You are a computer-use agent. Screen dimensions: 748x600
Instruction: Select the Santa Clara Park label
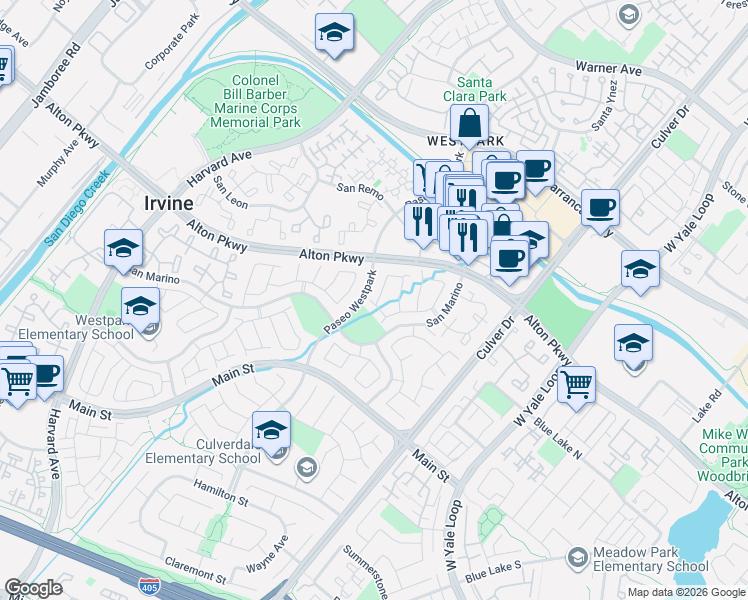point(475,90)
